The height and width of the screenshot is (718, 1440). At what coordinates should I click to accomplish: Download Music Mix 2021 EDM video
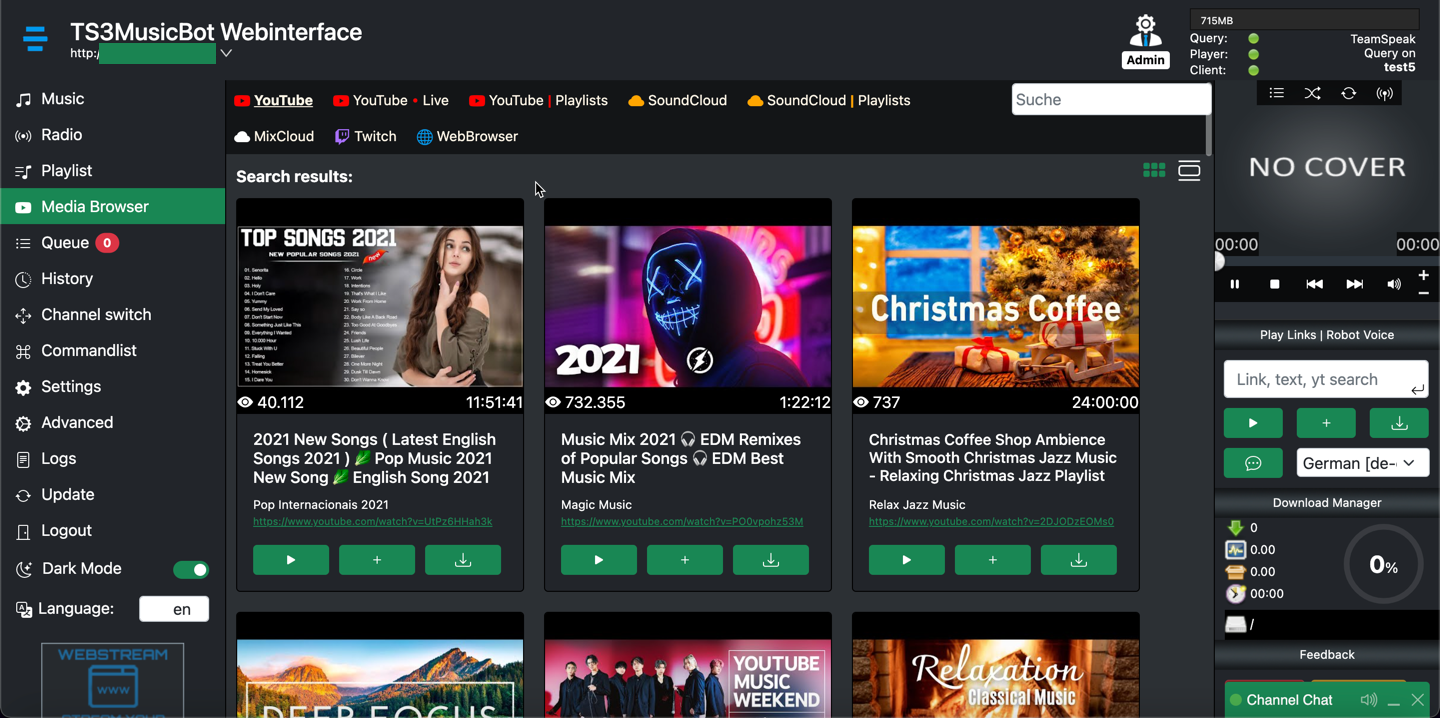771,560
